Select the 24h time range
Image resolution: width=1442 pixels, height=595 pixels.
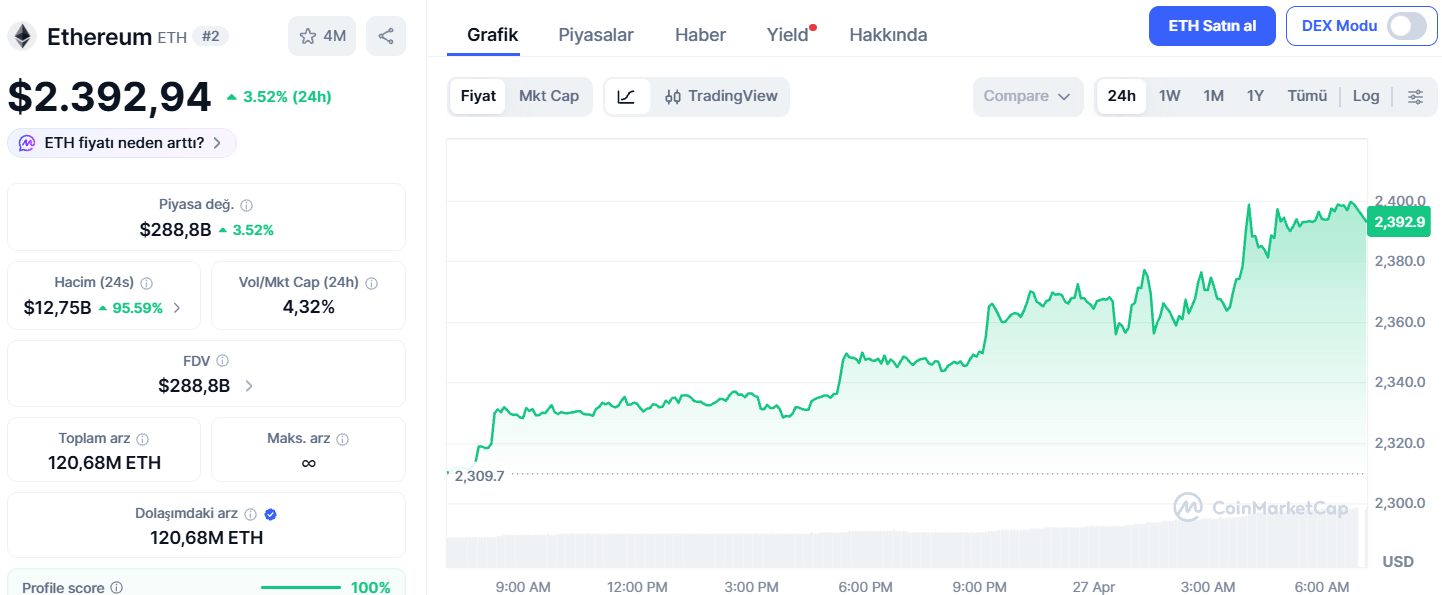1122,96
